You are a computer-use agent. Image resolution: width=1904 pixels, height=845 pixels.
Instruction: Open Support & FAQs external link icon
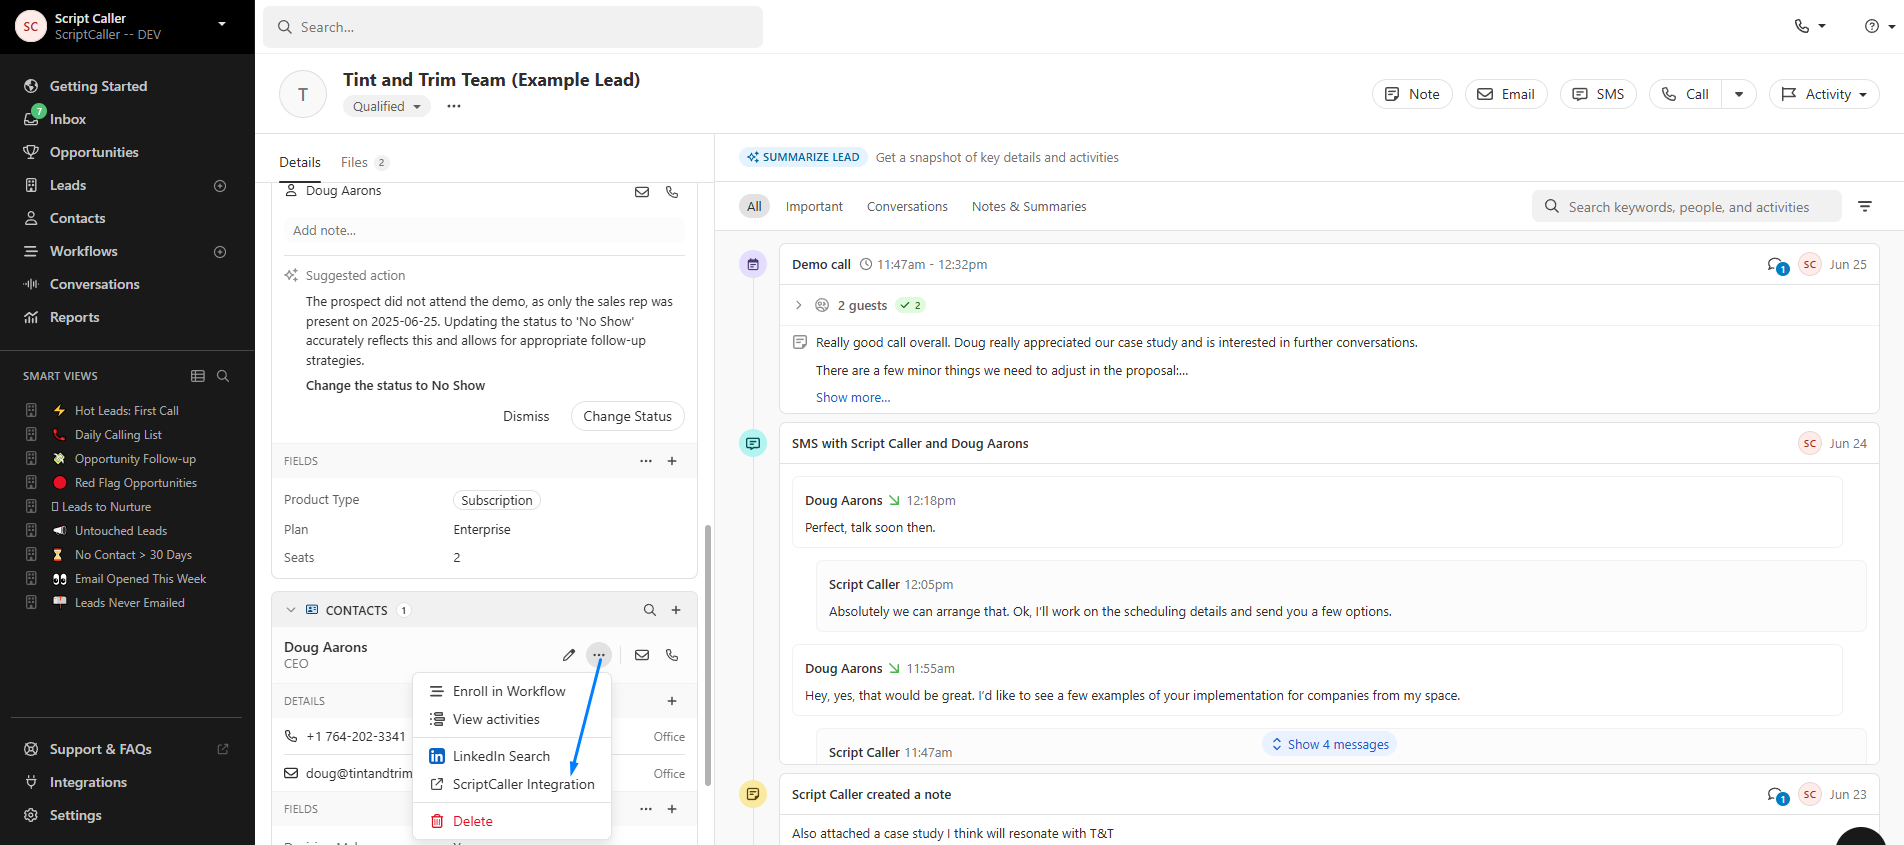click(x=223, y=749)
